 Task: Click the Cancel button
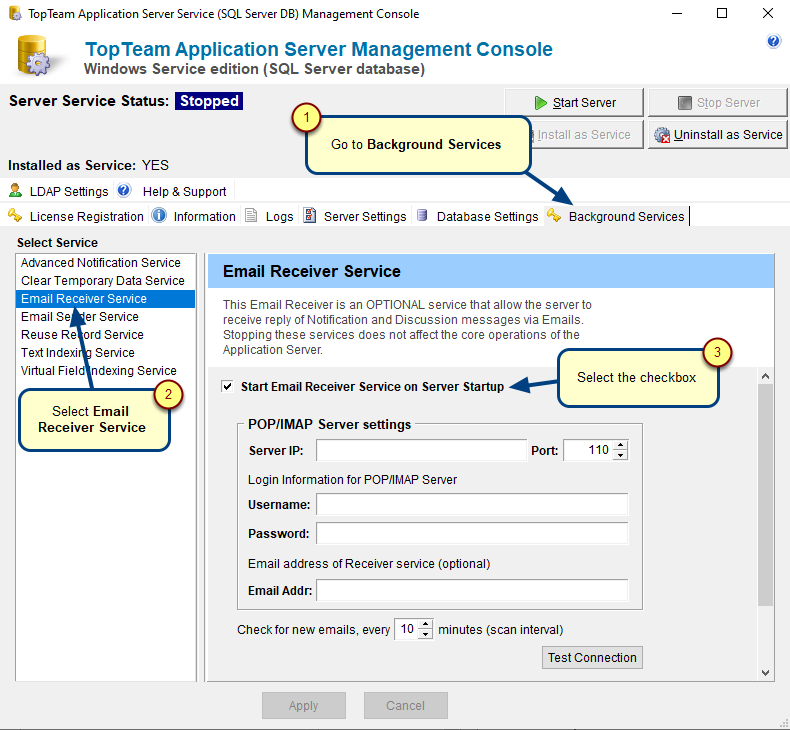[x=406, y=705]
